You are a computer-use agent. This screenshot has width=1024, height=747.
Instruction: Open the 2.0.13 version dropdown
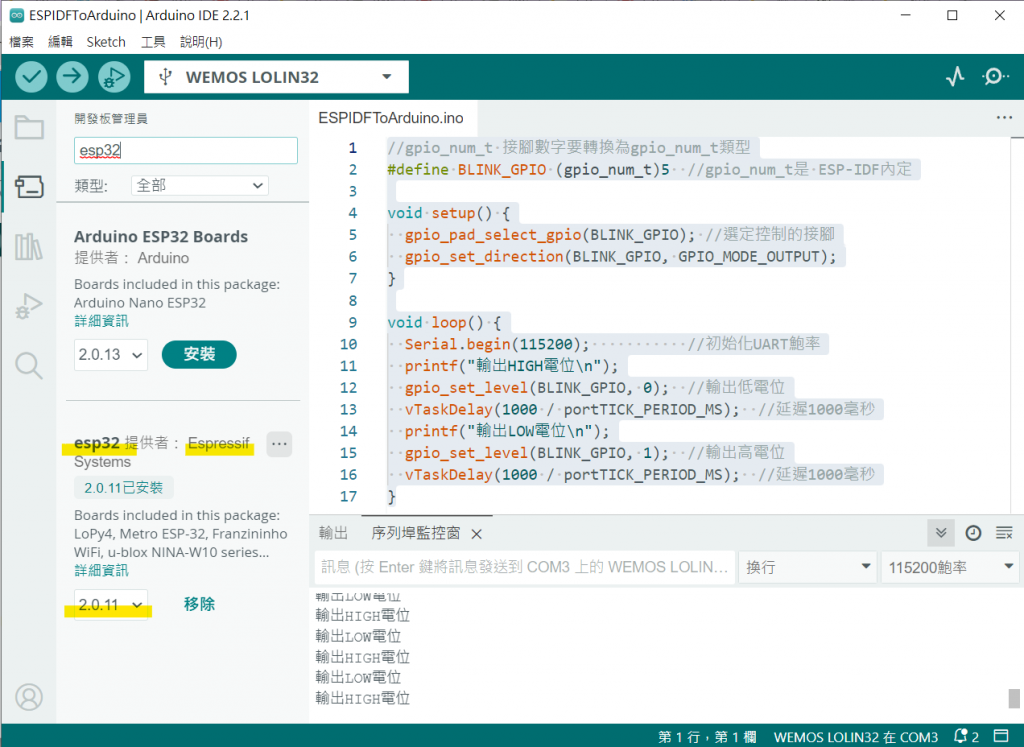click(110, 355)
